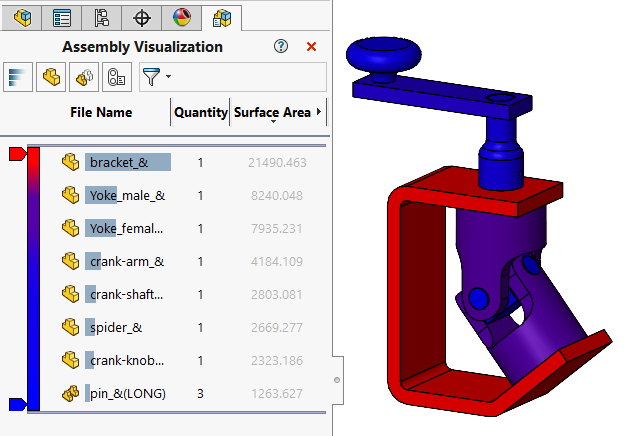
Task: Click the crank-shaft part icon
Action: [71, 294]
